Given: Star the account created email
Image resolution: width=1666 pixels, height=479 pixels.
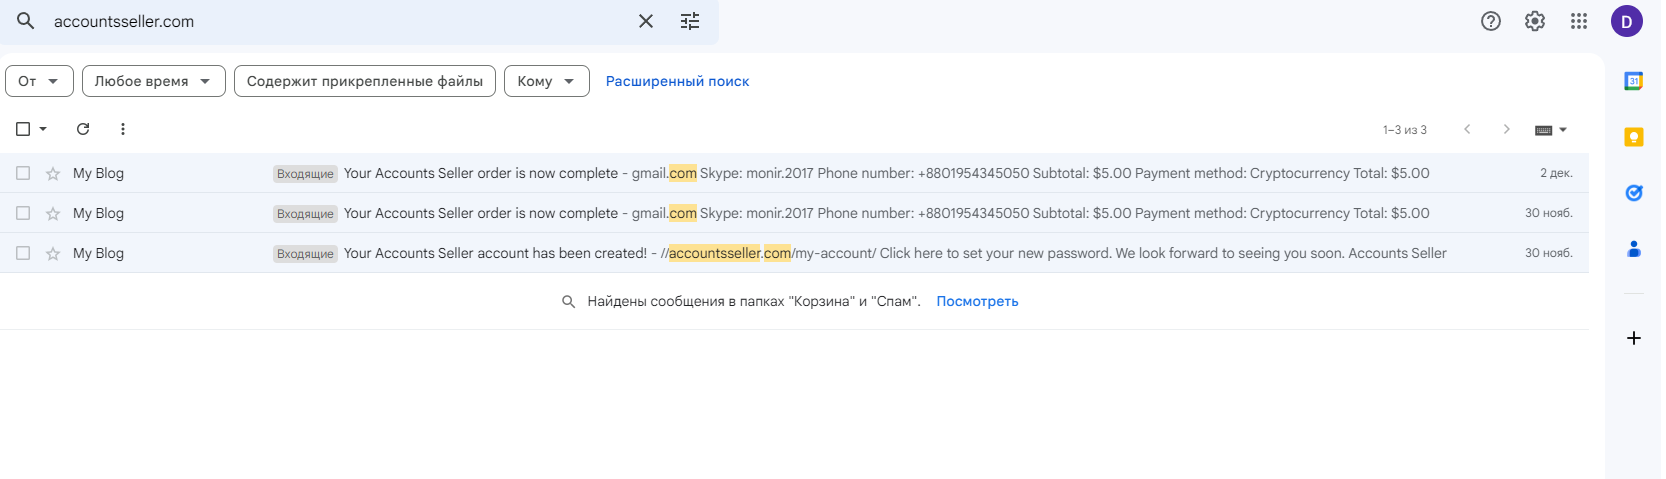Looking at the screenshot, I should [x=53, y=254].
